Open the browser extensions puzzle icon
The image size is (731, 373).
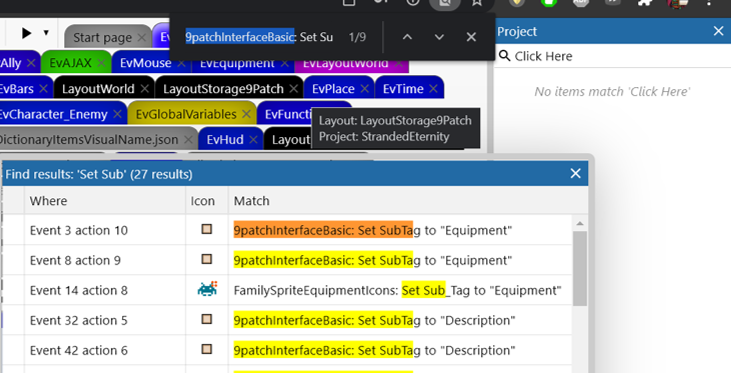pyautogui.click(x=644, y=3)
